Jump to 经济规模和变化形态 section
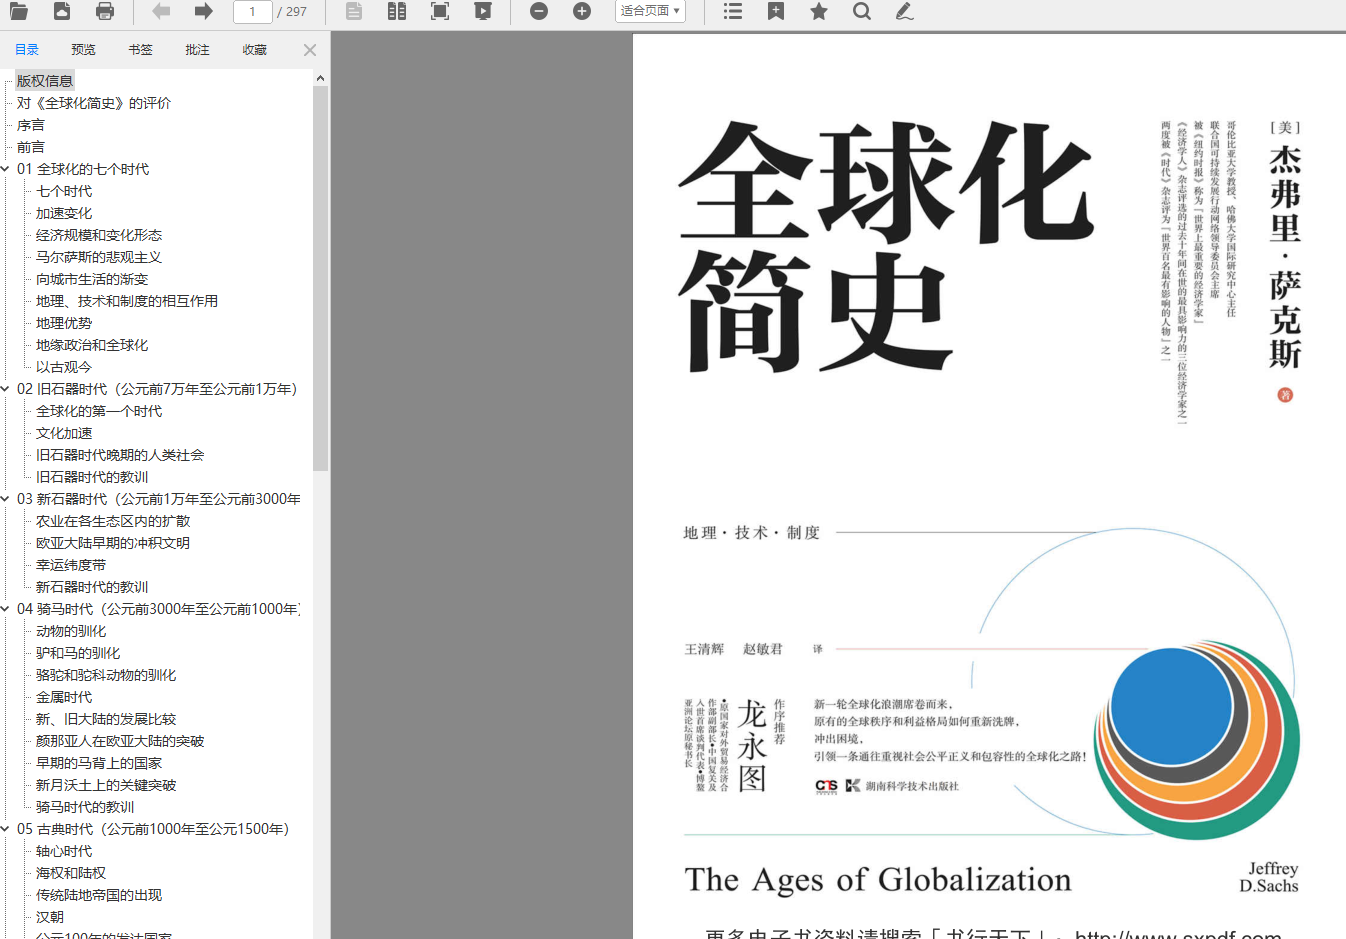 coord(99,235)
